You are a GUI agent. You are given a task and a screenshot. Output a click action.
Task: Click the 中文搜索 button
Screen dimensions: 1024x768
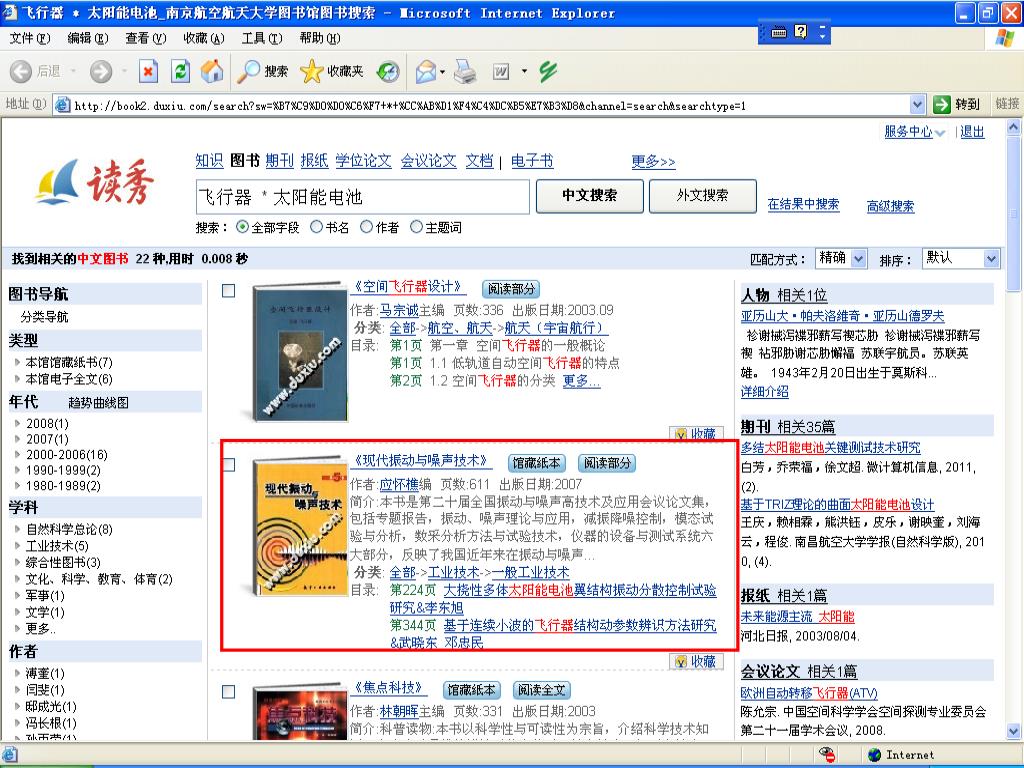[590, 196]
